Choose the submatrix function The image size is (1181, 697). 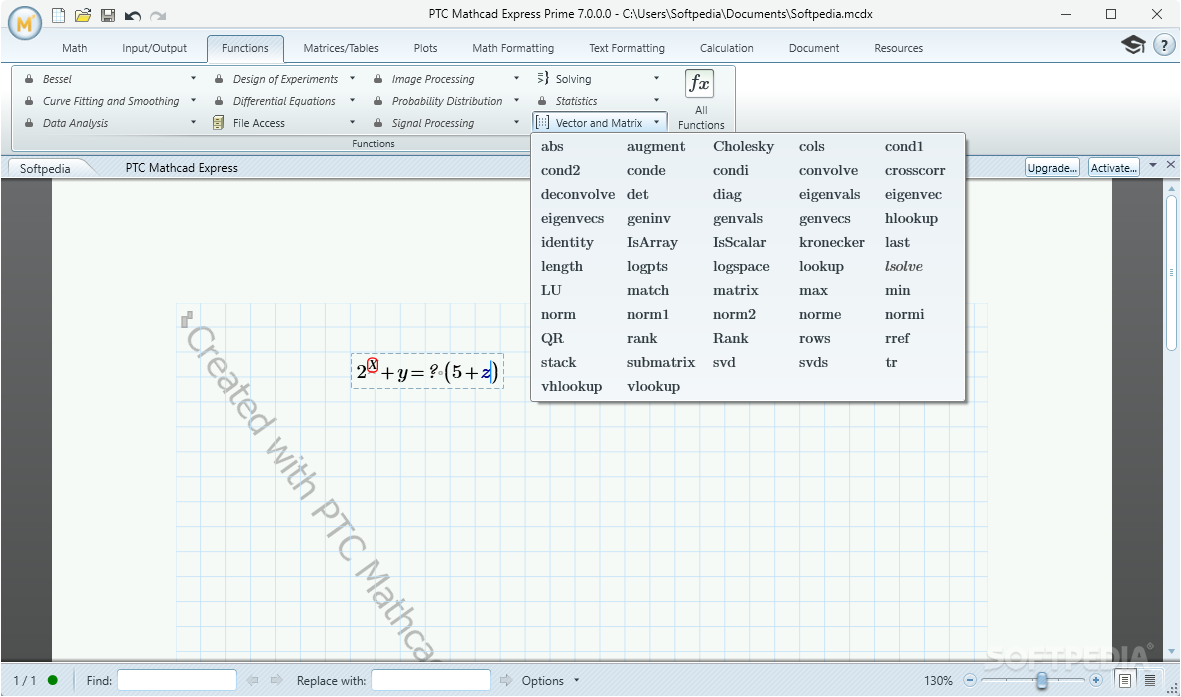click(661, 362)
